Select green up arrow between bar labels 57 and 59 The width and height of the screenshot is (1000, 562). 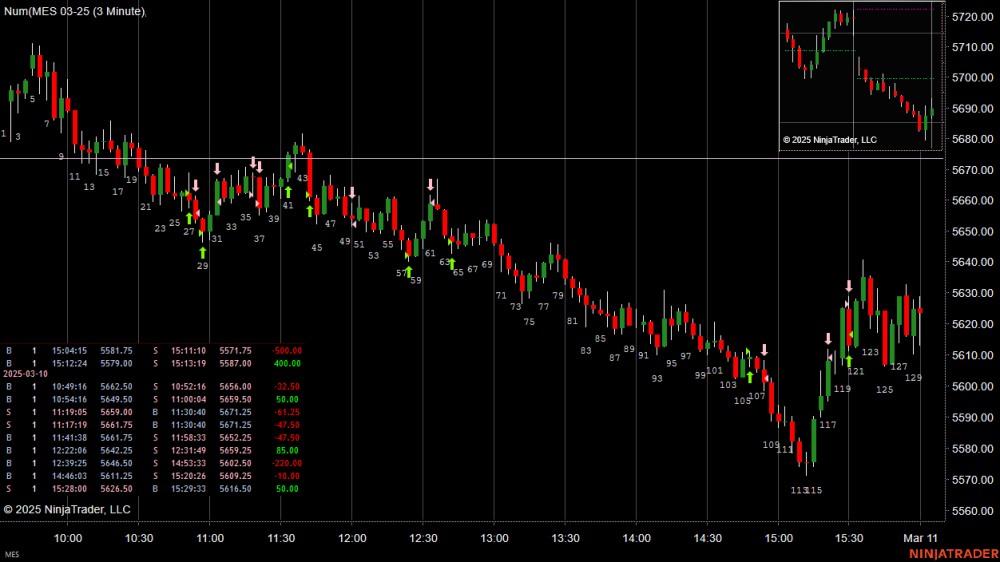409,271
